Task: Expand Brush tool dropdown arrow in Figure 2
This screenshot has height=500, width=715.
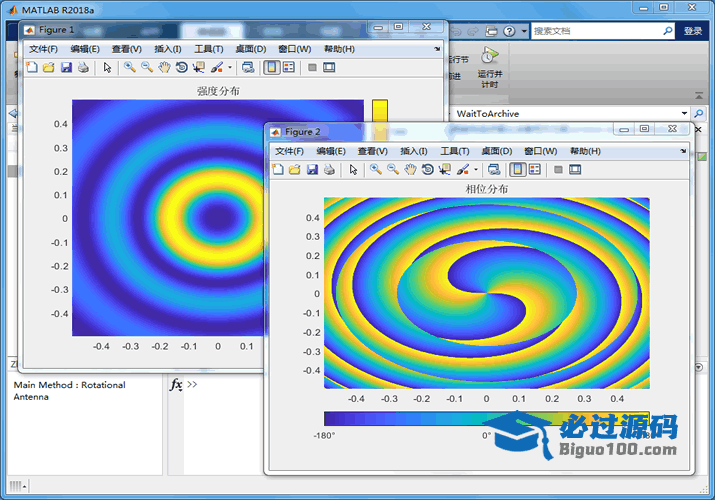Action: [476, 169]
